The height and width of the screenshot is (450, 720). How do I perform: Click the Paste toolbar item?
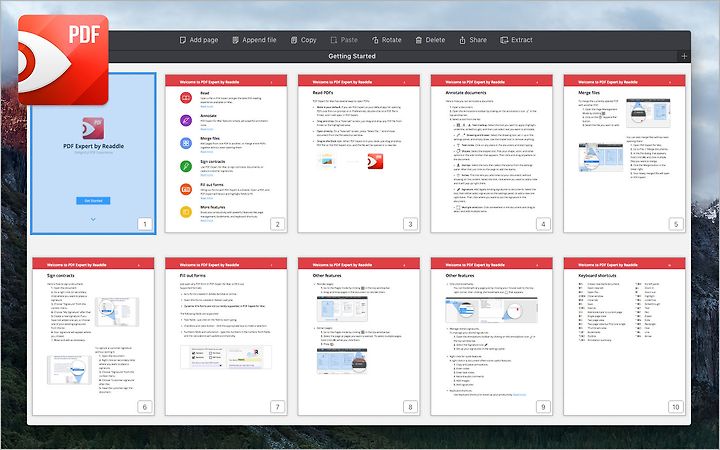pyautogui.click(x=344, y=40)
